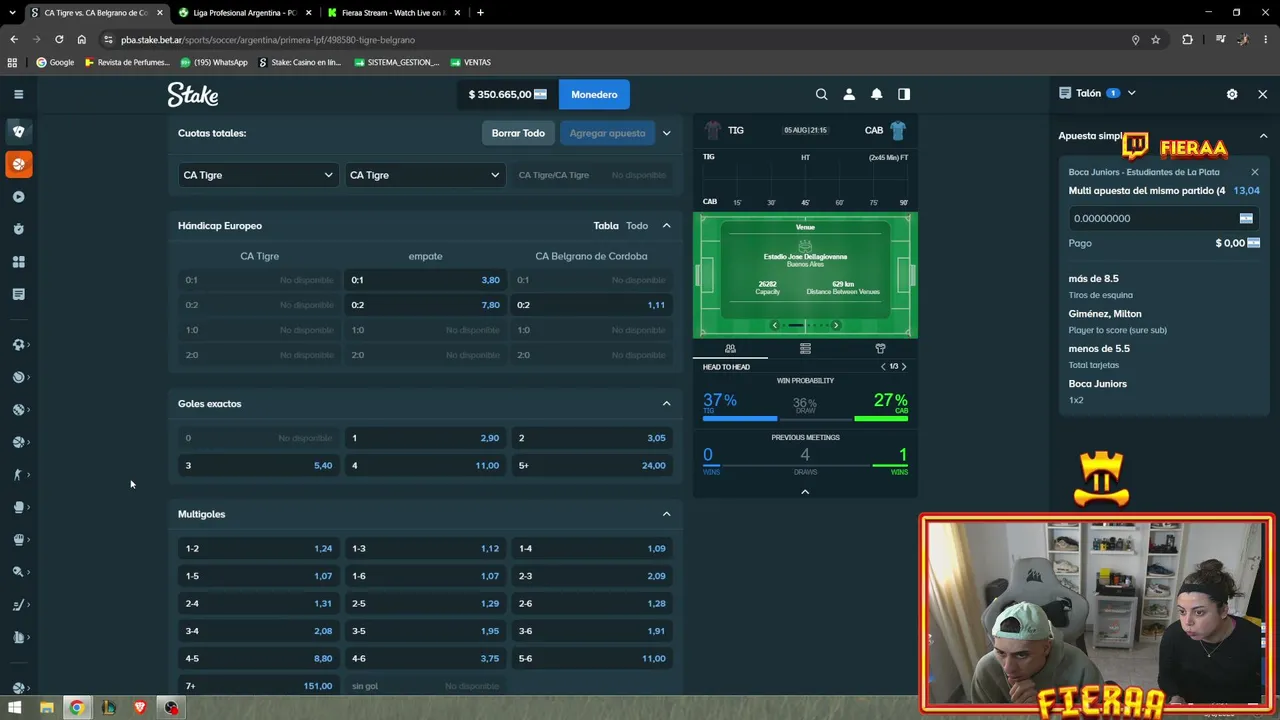This screenshot has height=720, width=1280.
Task: Collapse the Multigoles section
Action: (x=666, y=514)
